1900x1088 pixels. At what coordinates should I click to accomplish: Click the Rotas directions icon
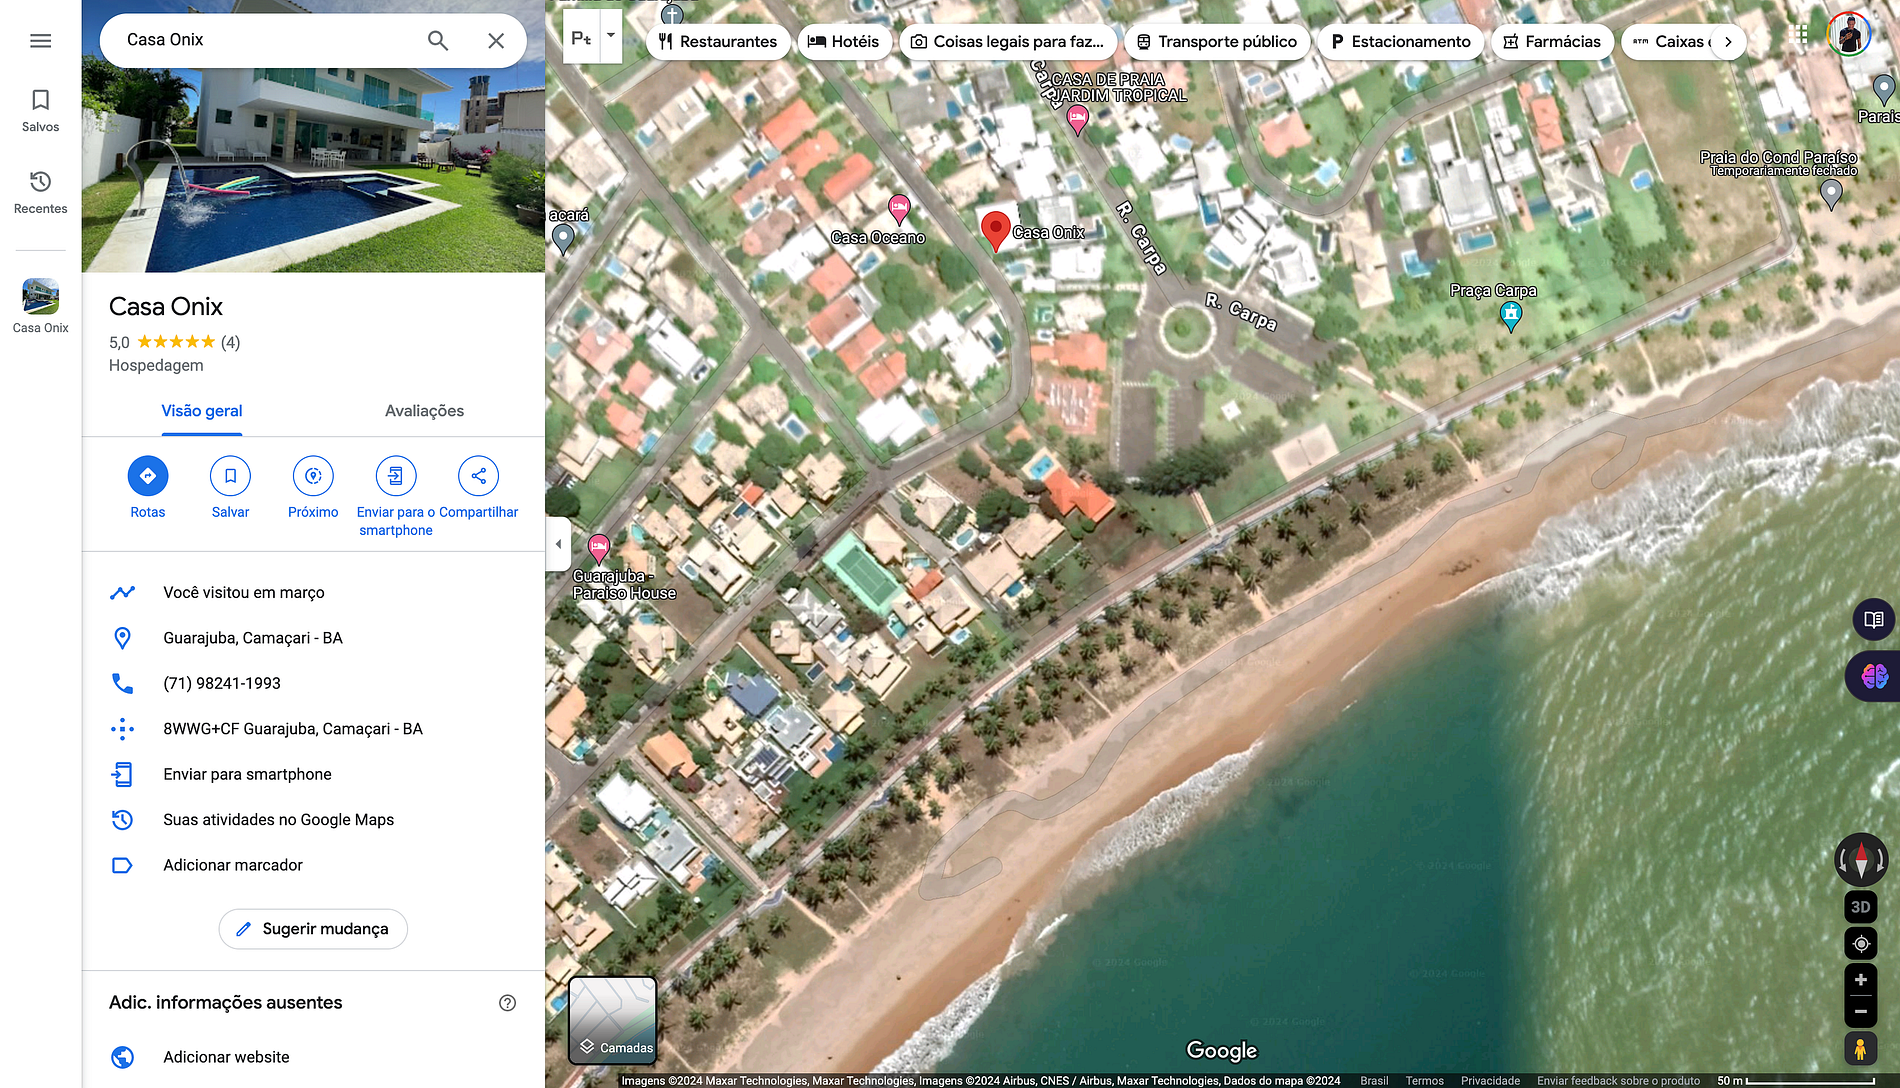[x=148, y=476]
